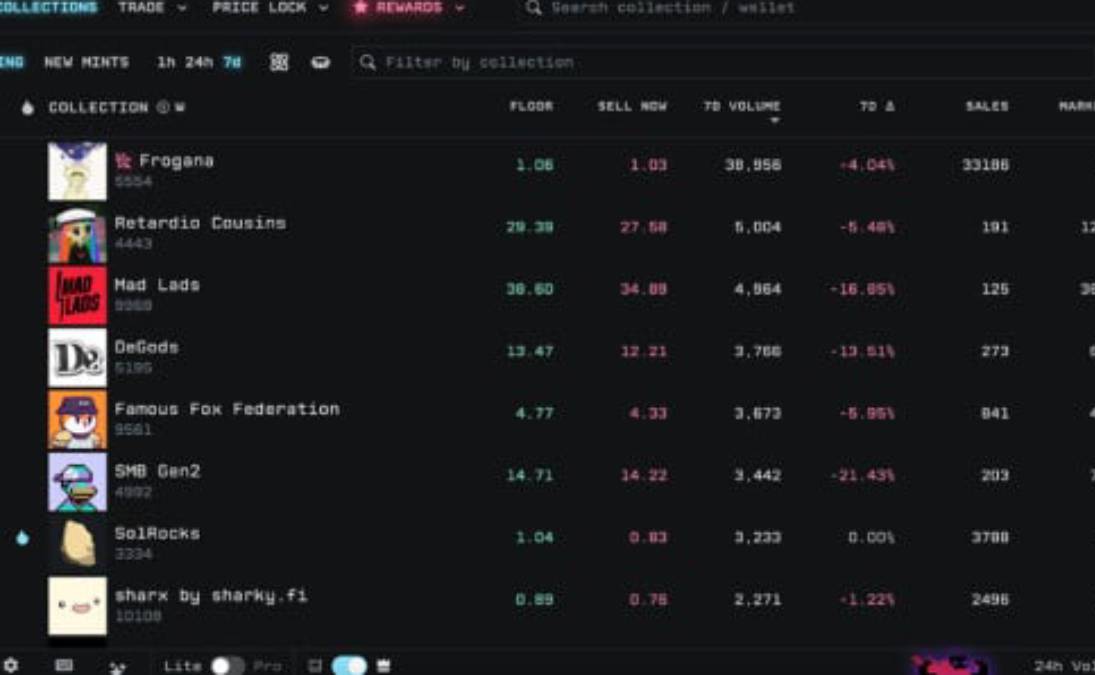Viewport: 1095px width, 675px height.
Task: Expand the Price Lock dropdown
Action: click(x=270, y=8)
